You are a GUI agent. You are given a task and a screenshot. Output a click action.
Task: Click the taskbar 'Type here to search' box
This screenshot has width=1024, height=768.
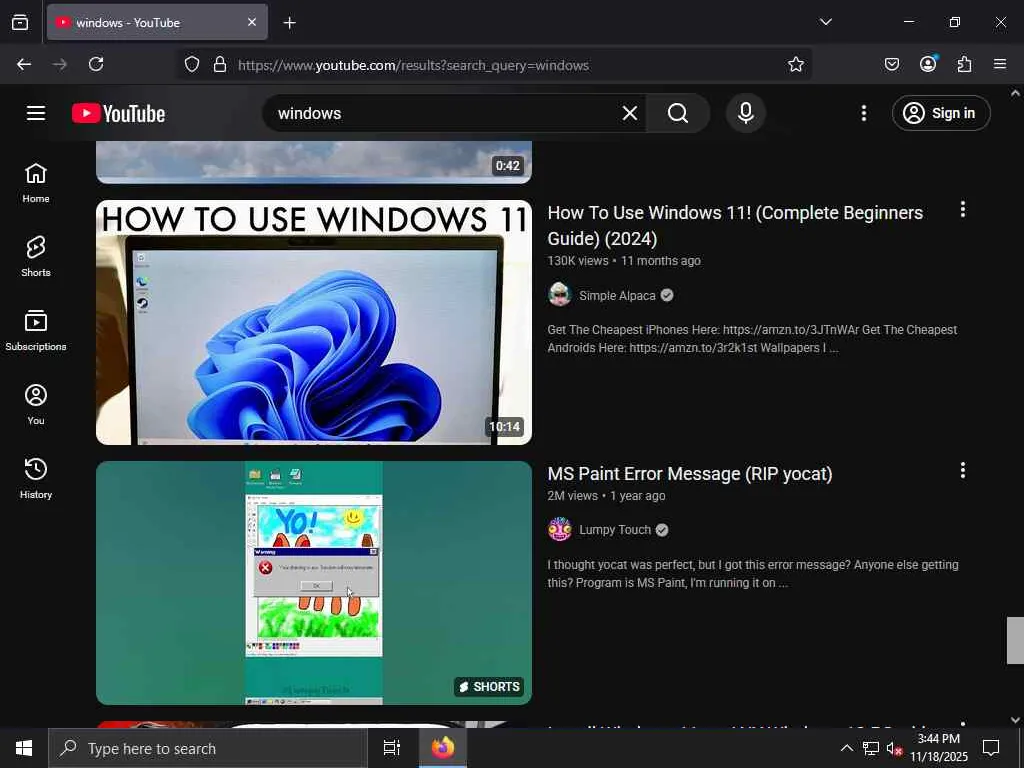coord(208,748)
